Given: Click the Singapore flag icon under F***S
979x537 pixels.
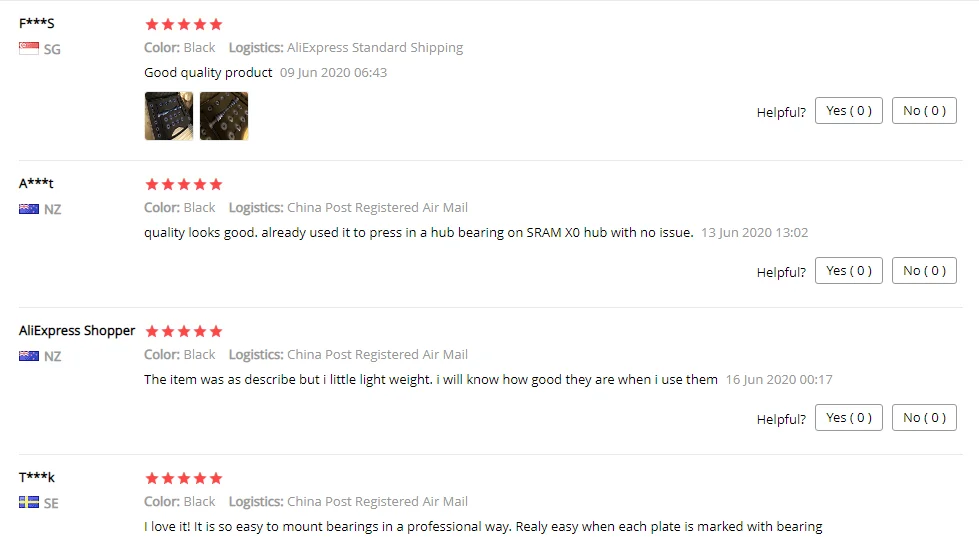Looking at the screenshot, I should tap(29, 48).
